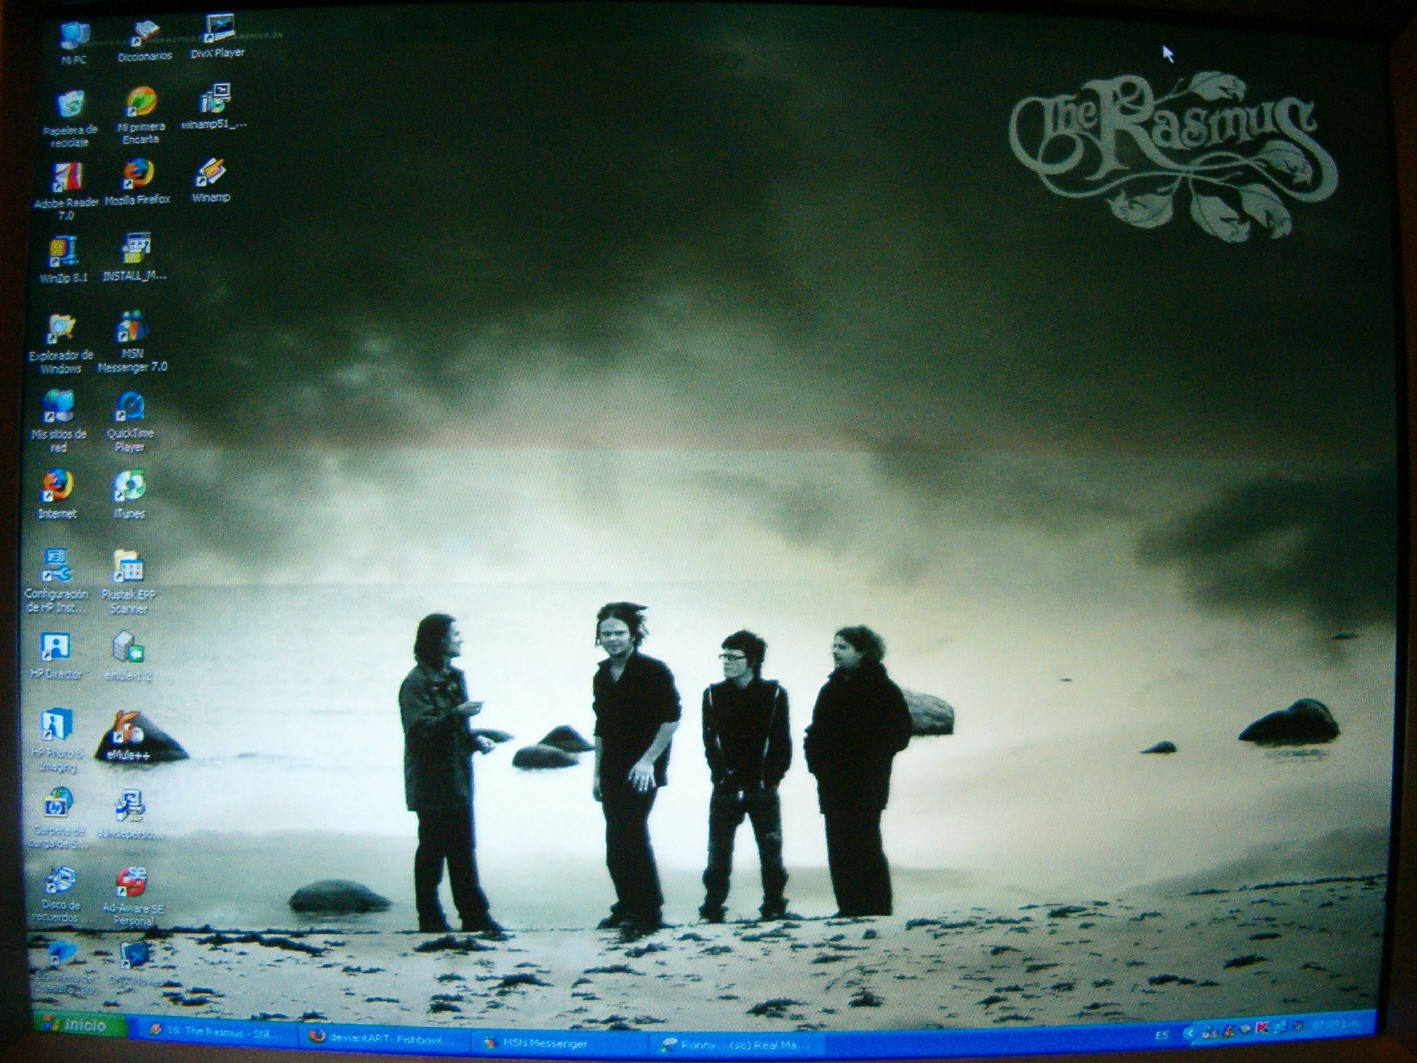This screenshot has height=1063, width=1417.
Task: Start the eMule++ desktop shortcut
Action: [128, 736]
